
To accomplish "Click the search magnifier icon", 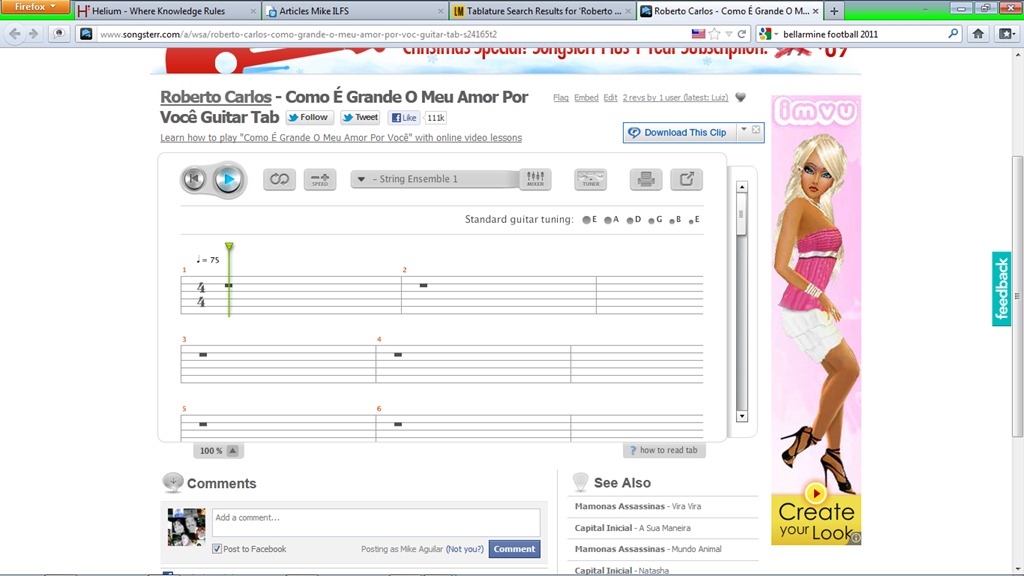I will point(953,34).
